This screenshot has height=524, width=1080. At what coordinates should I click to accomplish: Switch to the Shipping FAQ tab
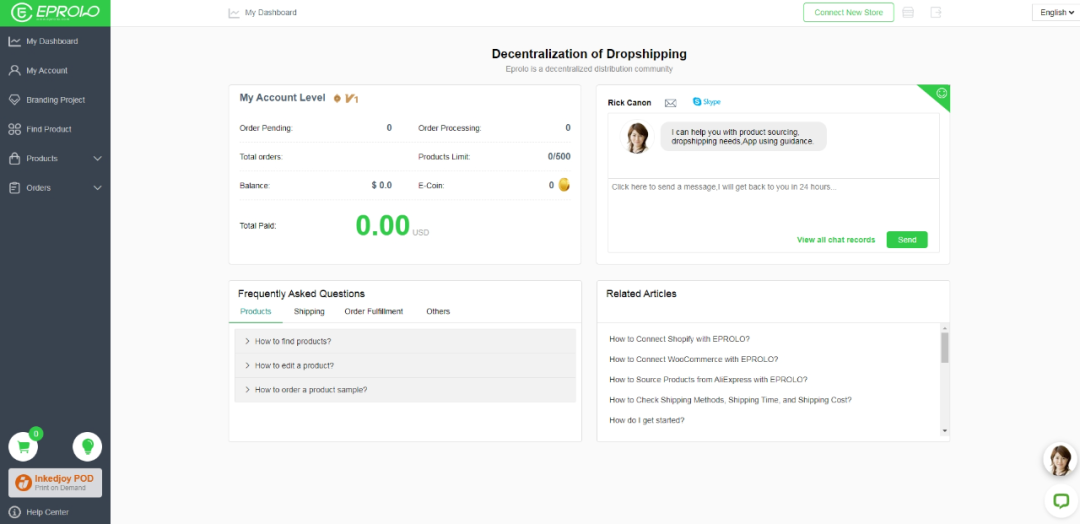pos(309,312)
